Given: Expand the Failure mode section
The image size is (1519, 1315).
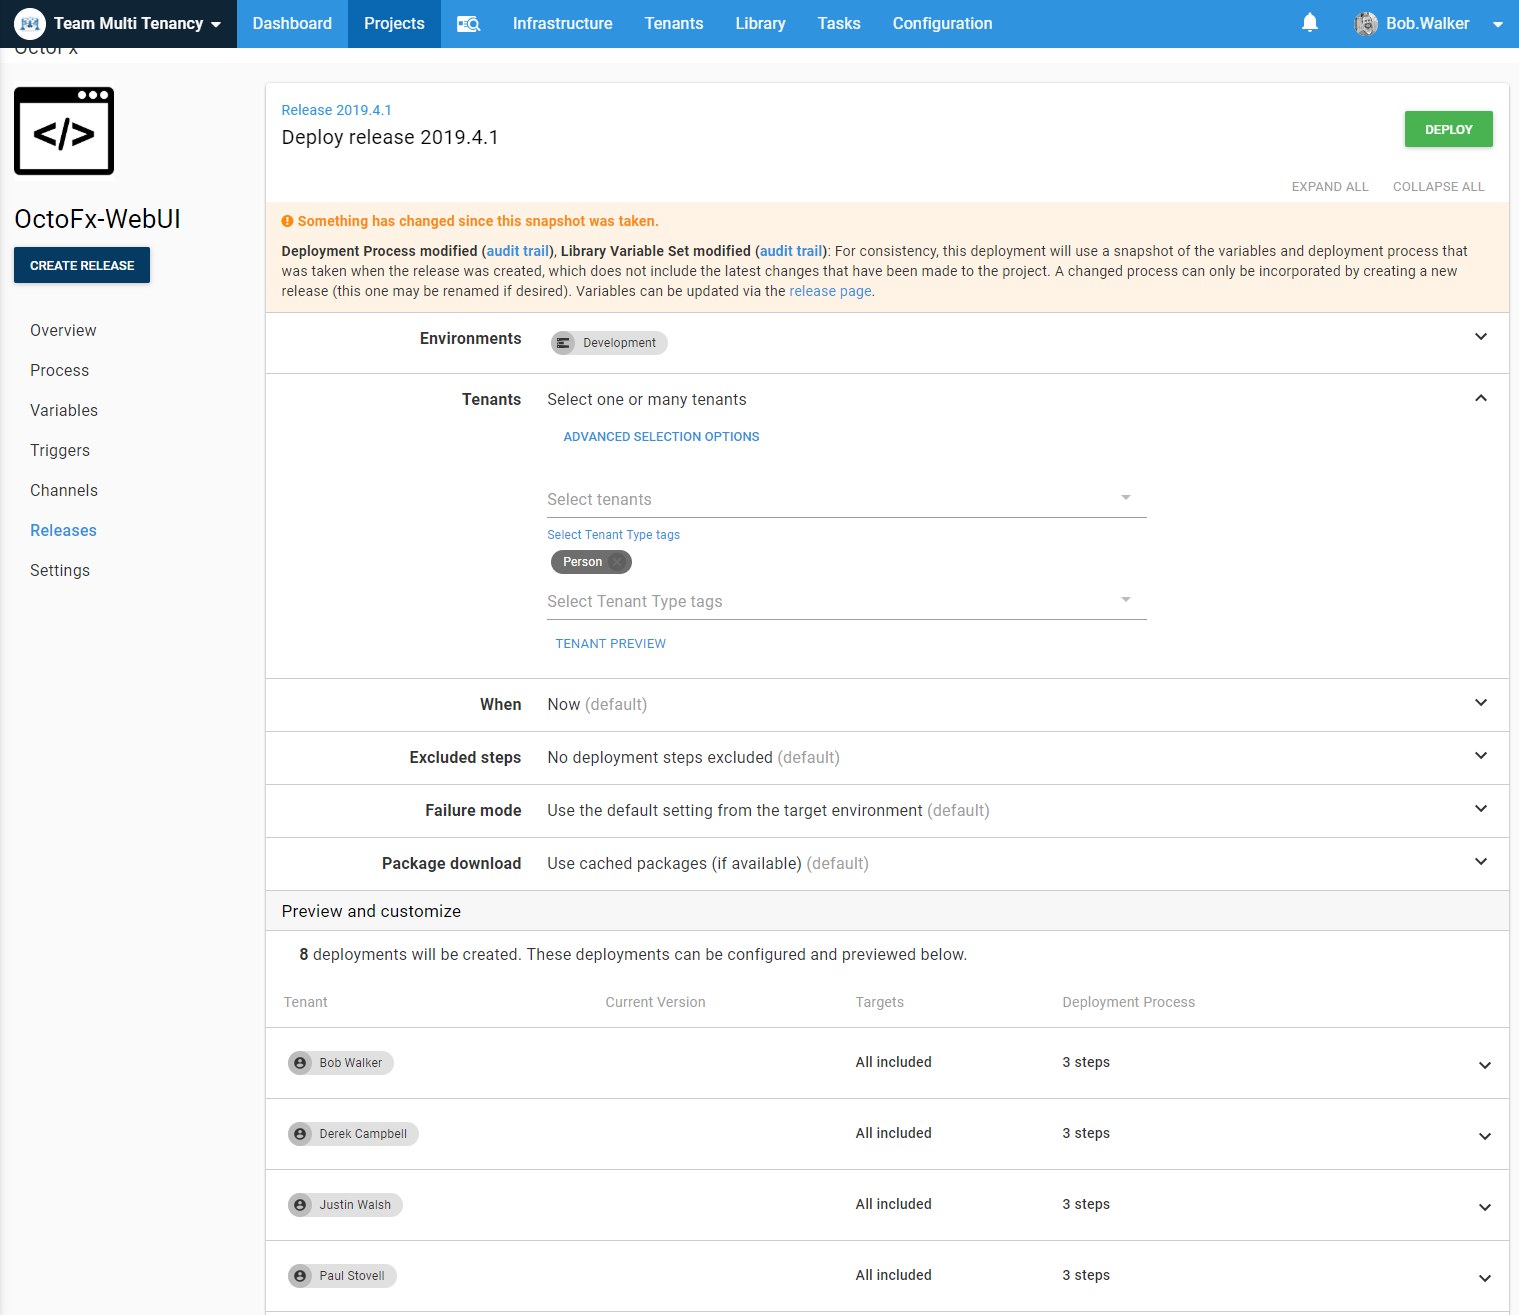Looking at the screenshot, I should [x=1480, y=809].
